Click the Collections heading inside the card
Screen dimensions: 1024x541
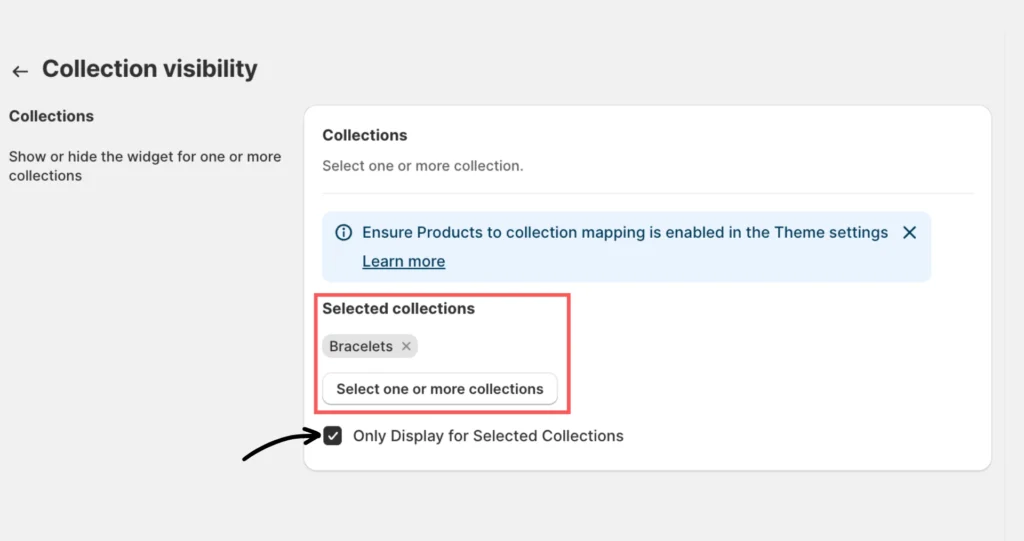(365, 135)
